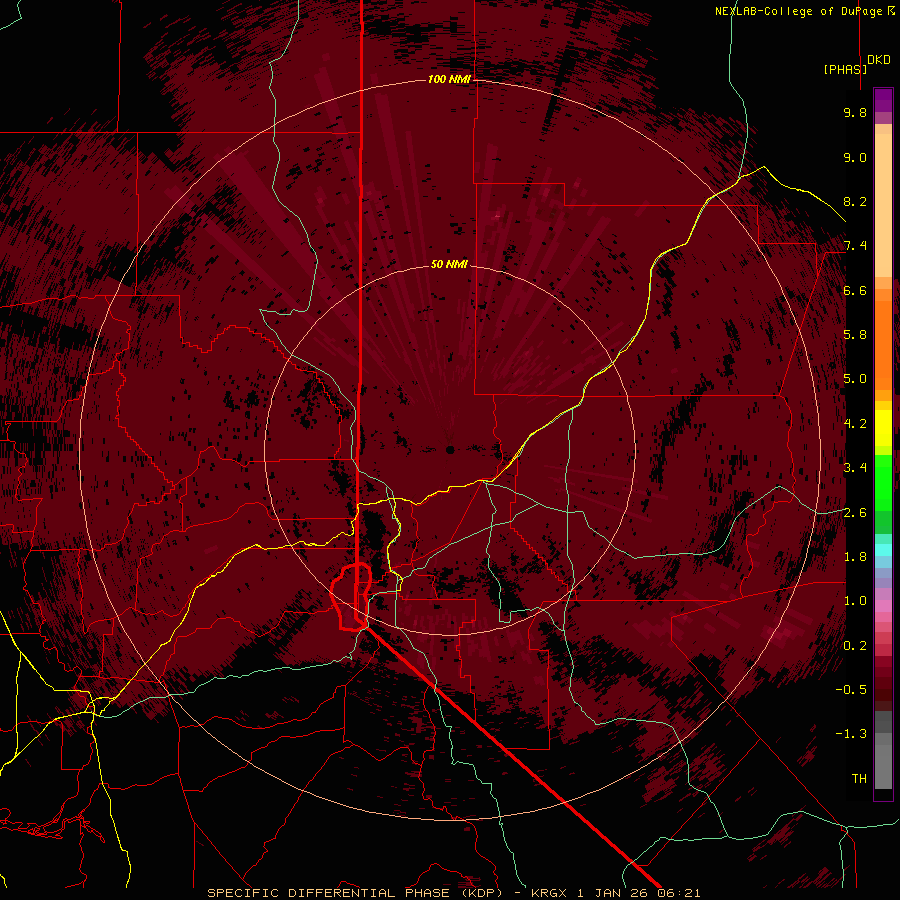
Task: Click the -0.5 value on the scale
Action: click(x=851, y=690)
